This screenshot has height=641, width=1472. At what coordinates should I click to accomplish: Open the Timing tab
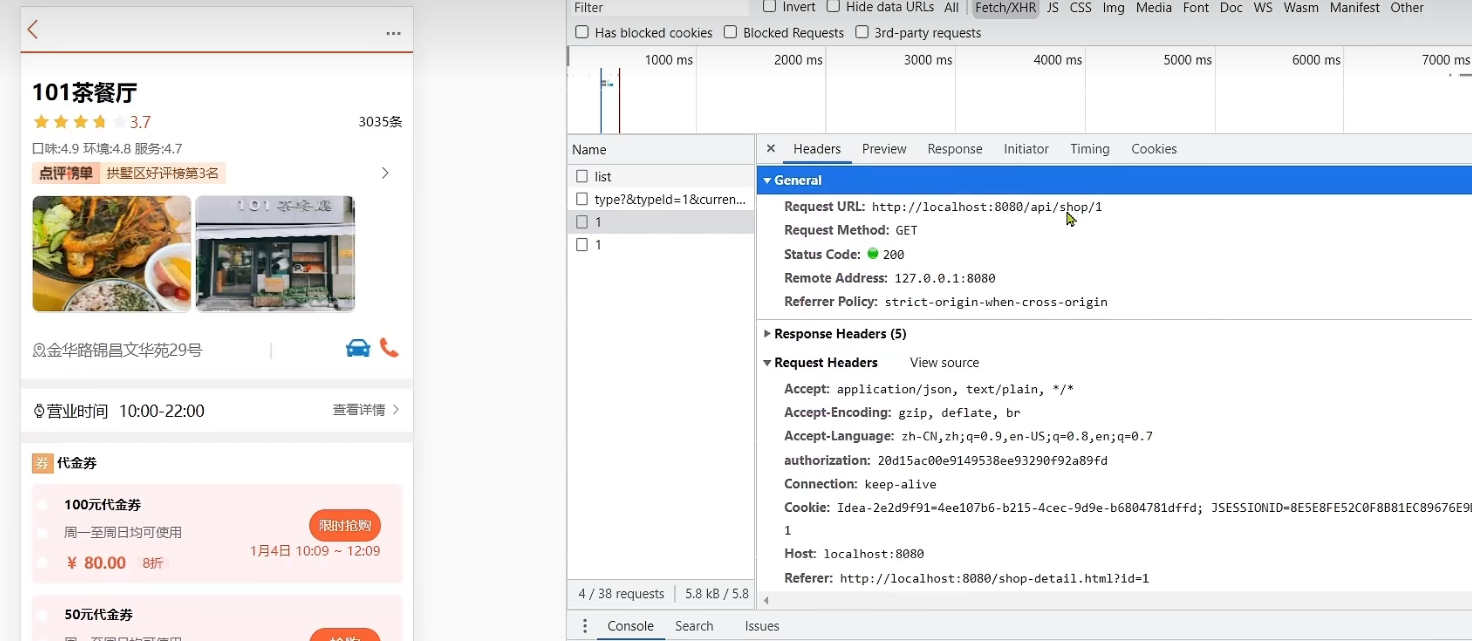pos(1090,149)
